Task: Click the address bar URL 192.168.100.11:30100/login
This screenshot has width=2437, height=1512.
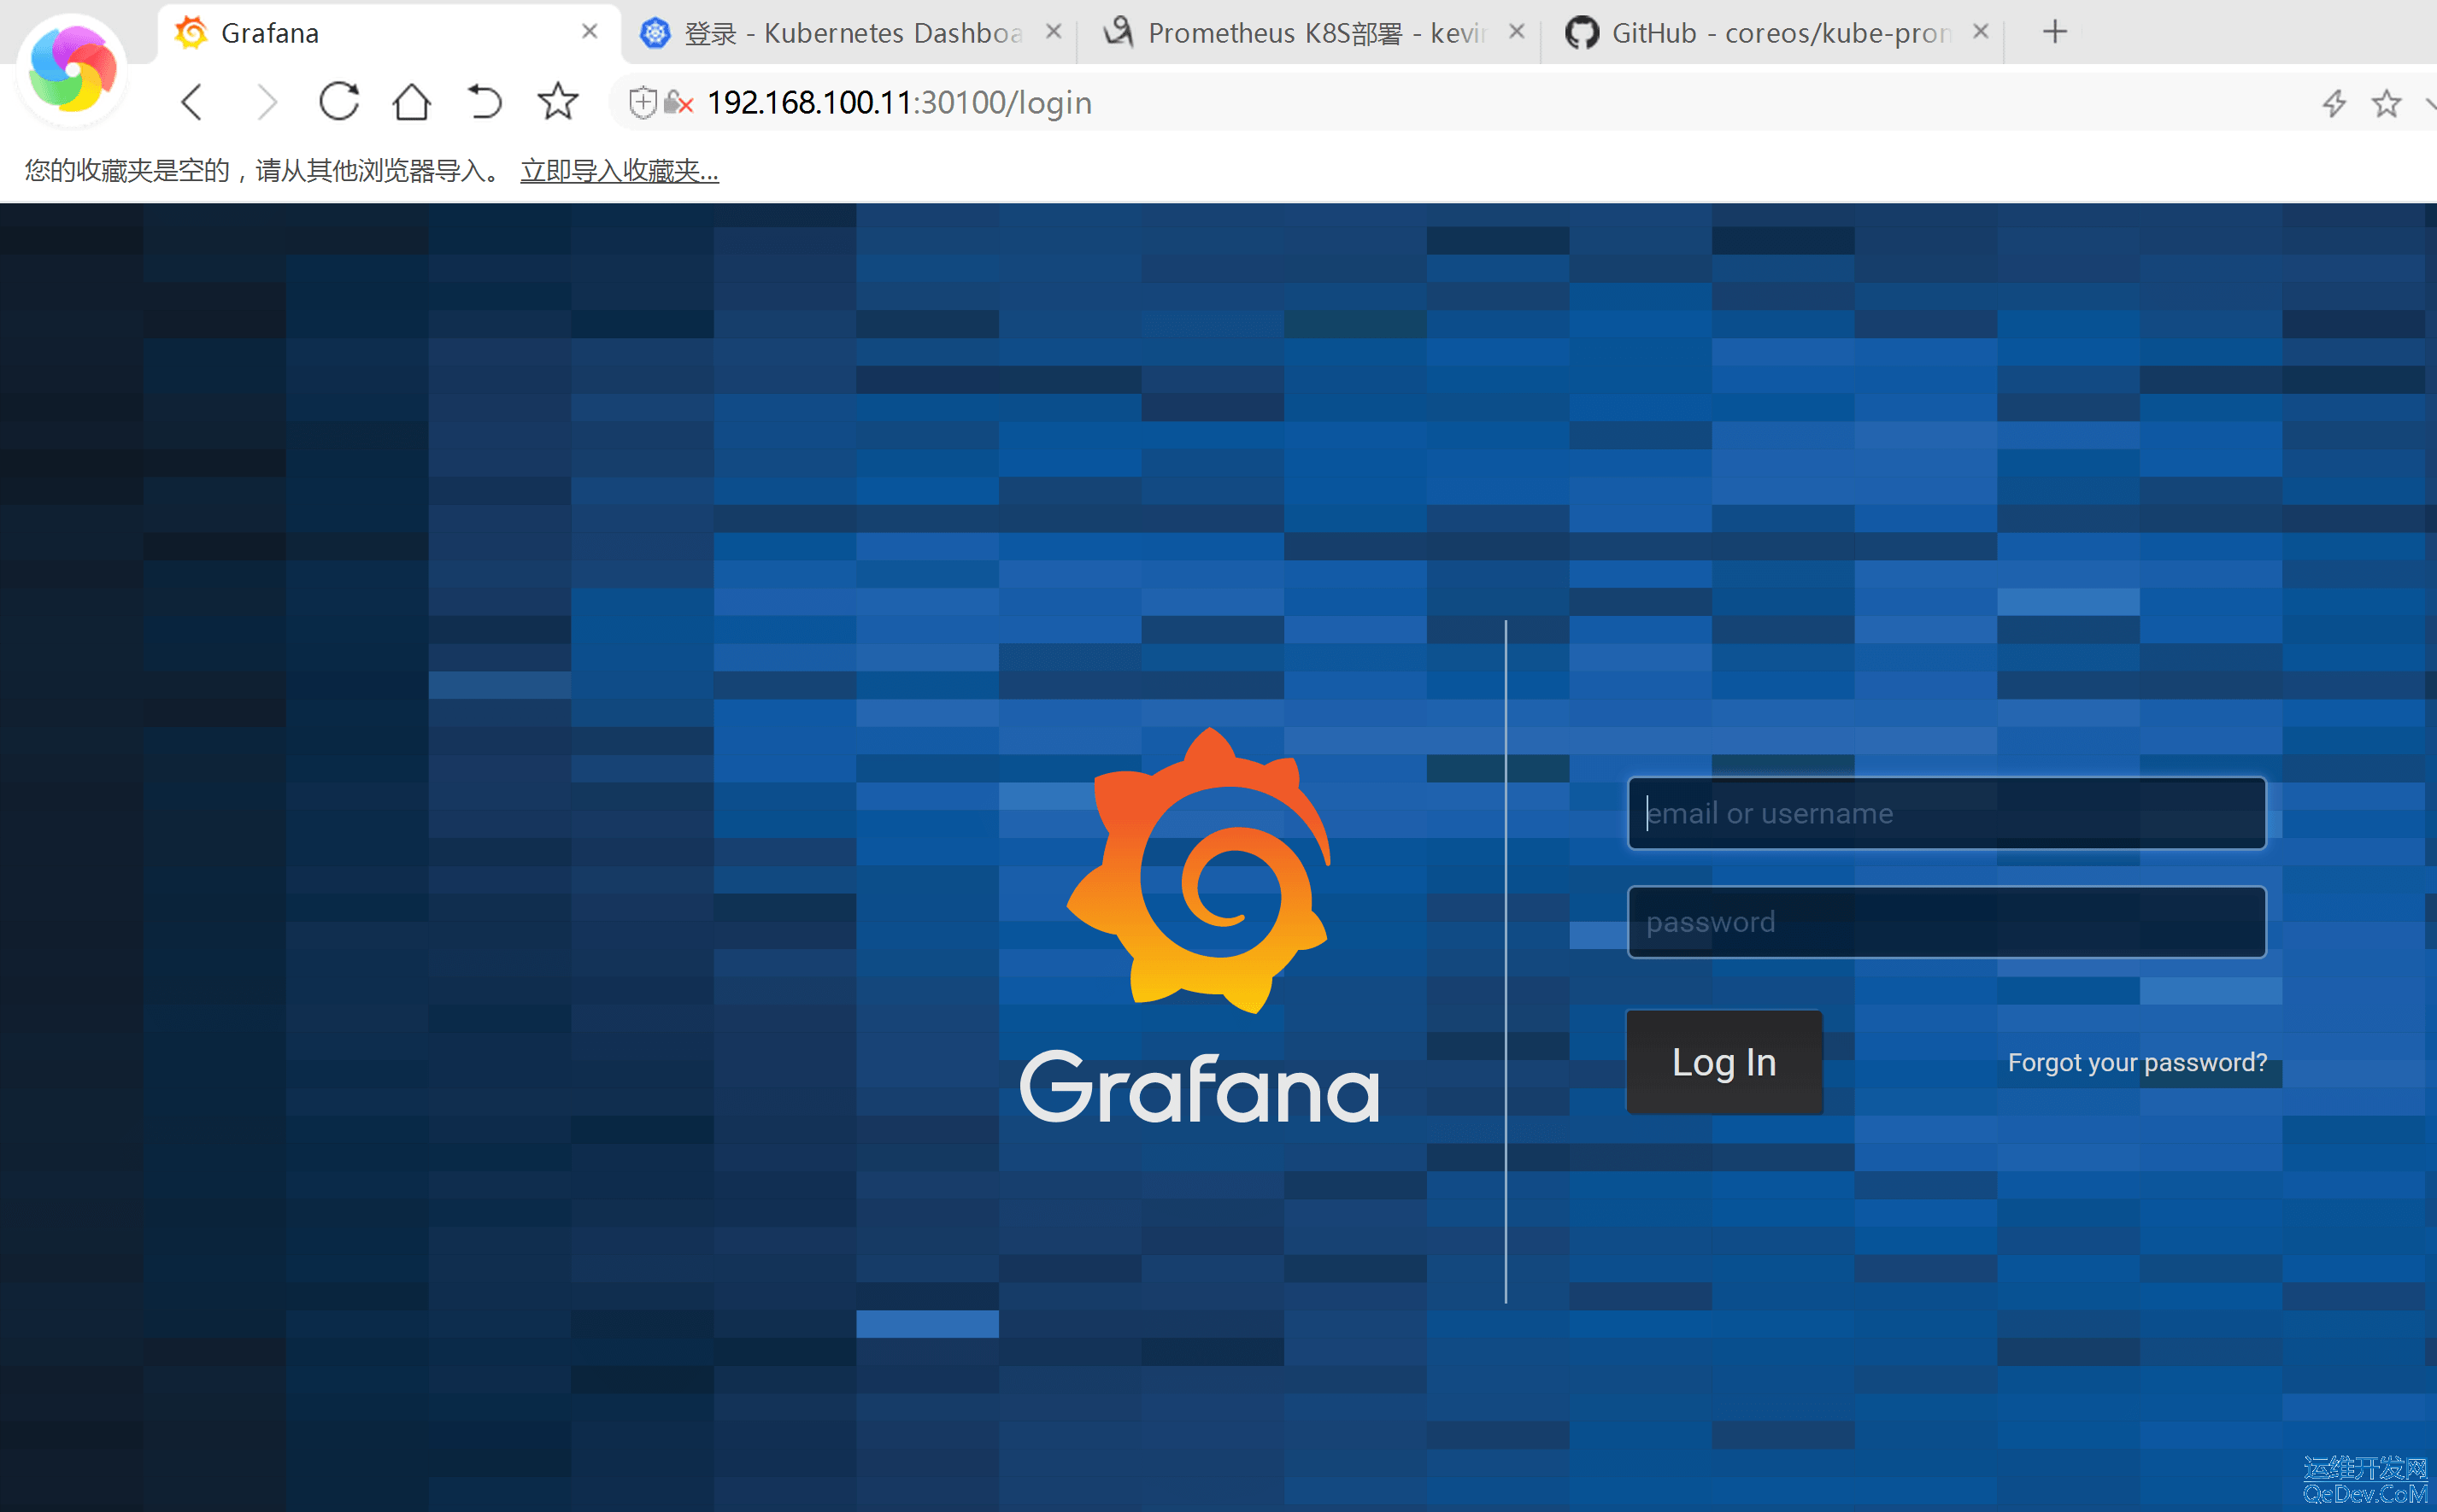Action: 899,103
